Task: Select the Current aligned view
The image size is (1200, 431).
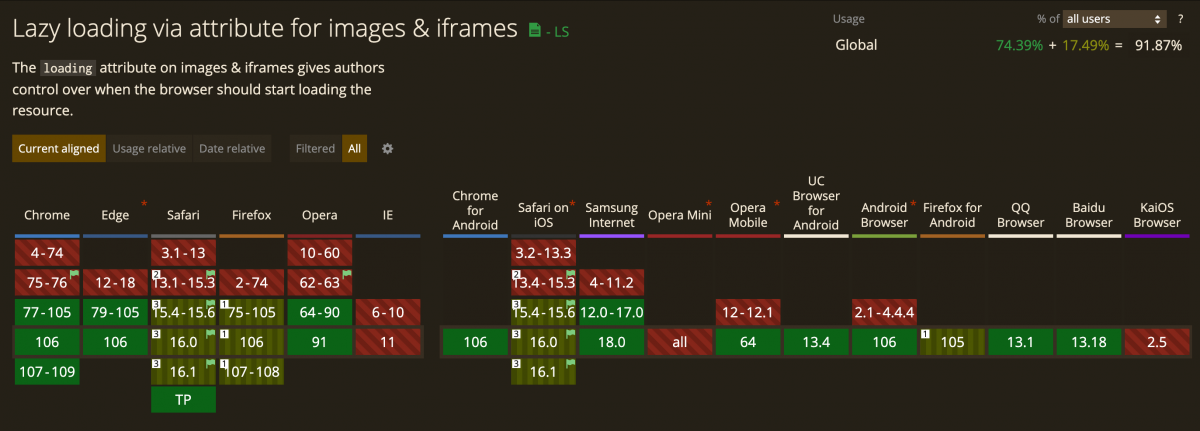Action: pyautogui.click(x=59, y=149)
